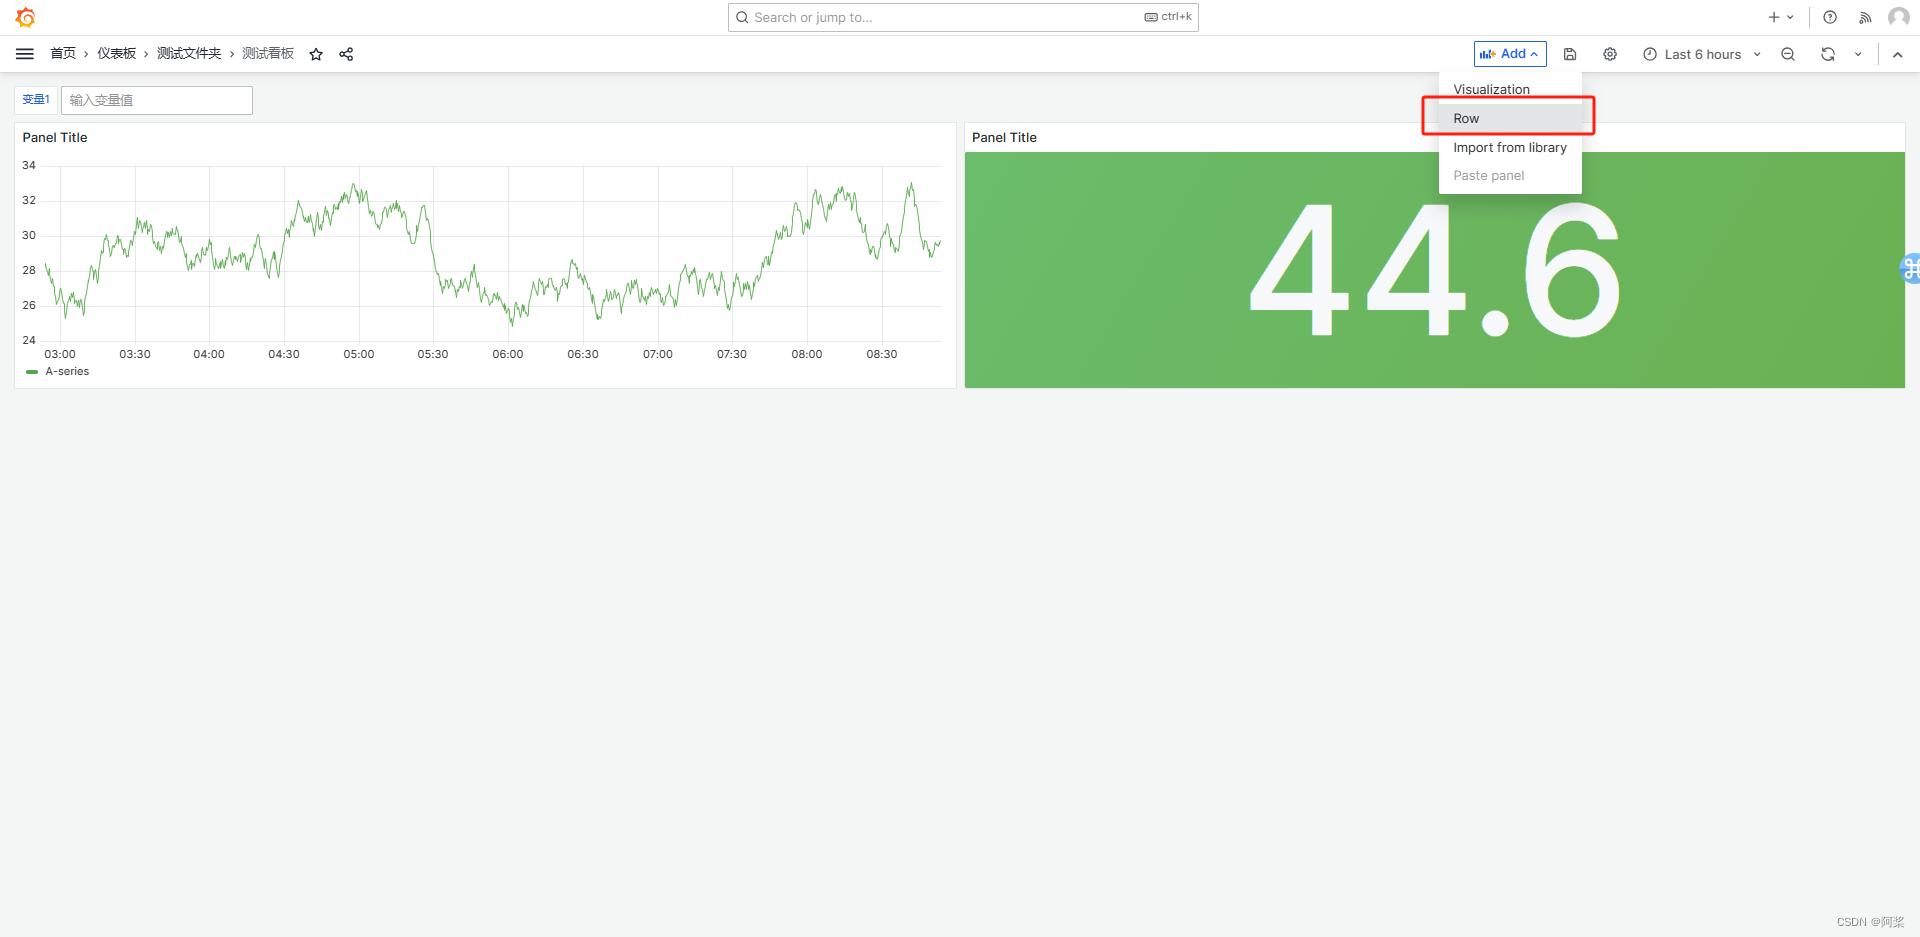Go to 首页 breadcrumb link
The height and width of the screenshot is (937, 1920).
point(63,54)
